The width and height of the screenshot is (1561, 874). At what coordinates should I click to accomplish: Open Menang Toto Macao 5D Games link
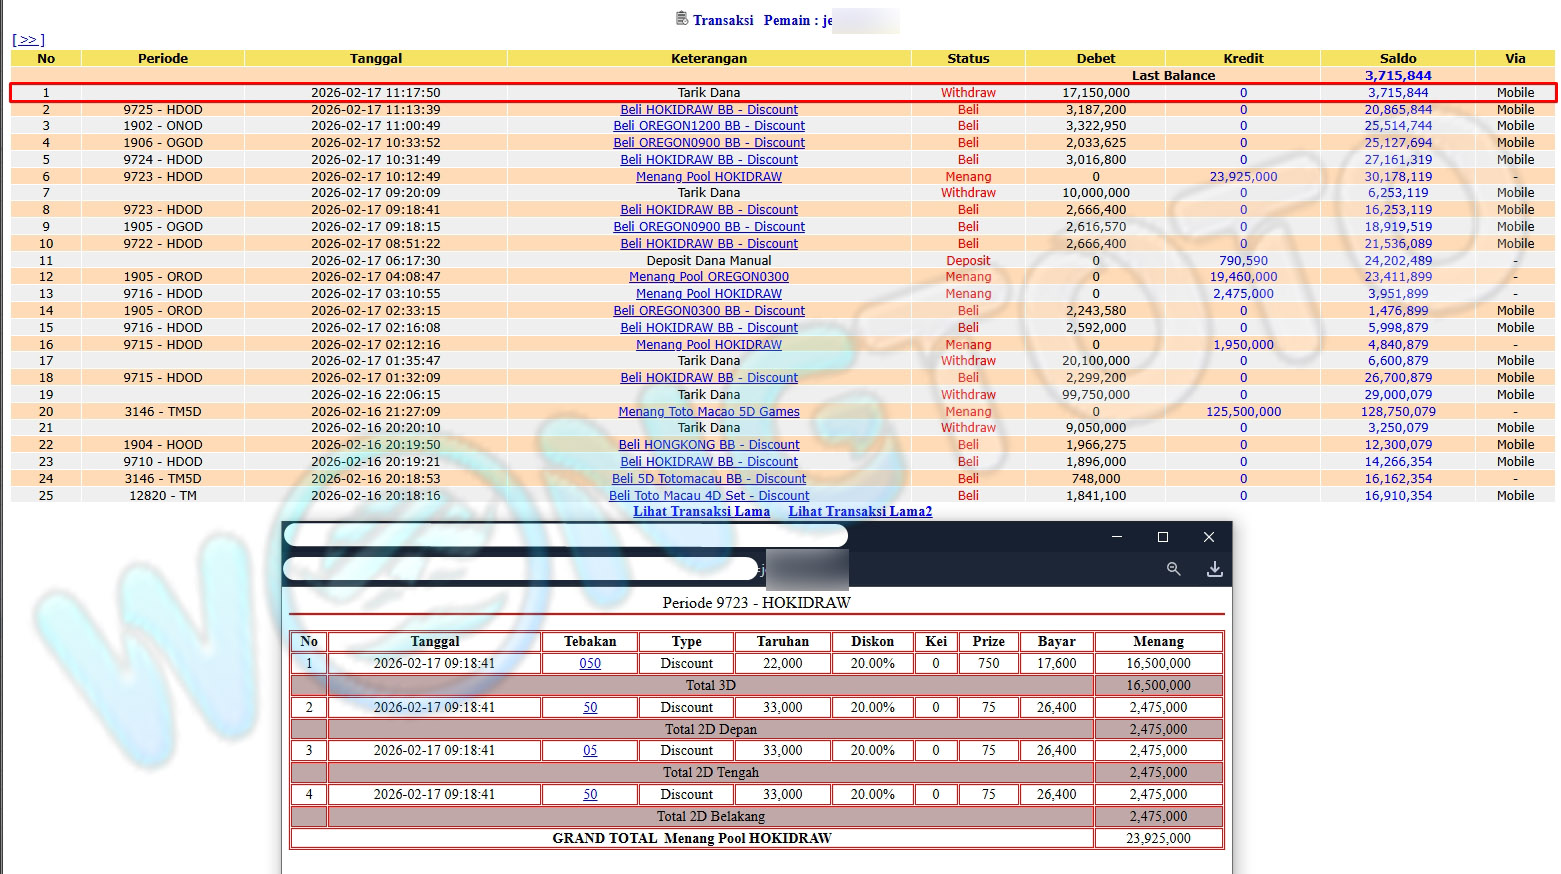tap(708, 412)
